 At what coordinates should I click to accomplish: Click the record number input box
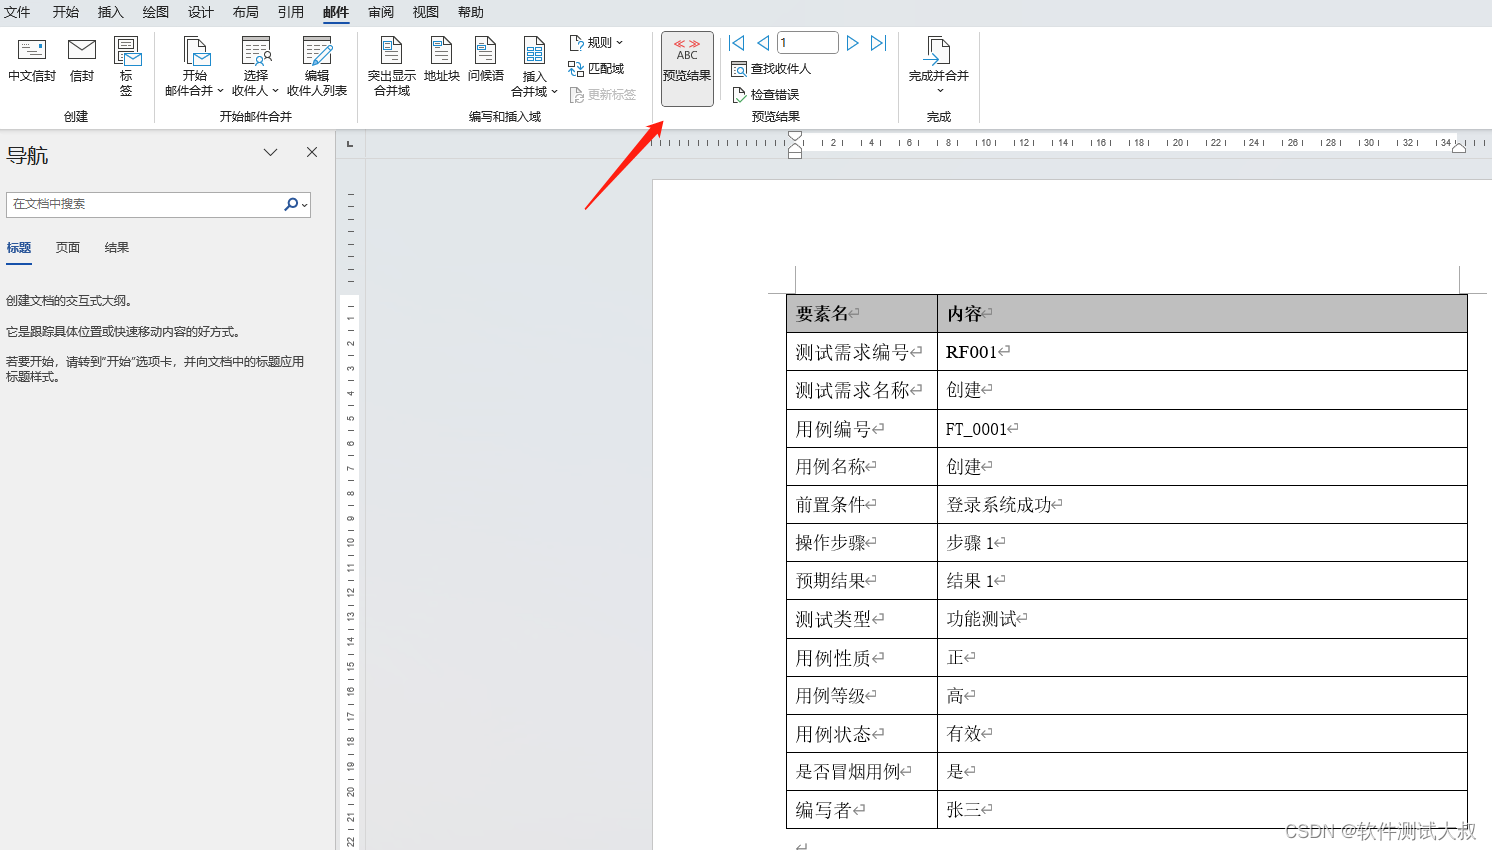click(807, 43)
